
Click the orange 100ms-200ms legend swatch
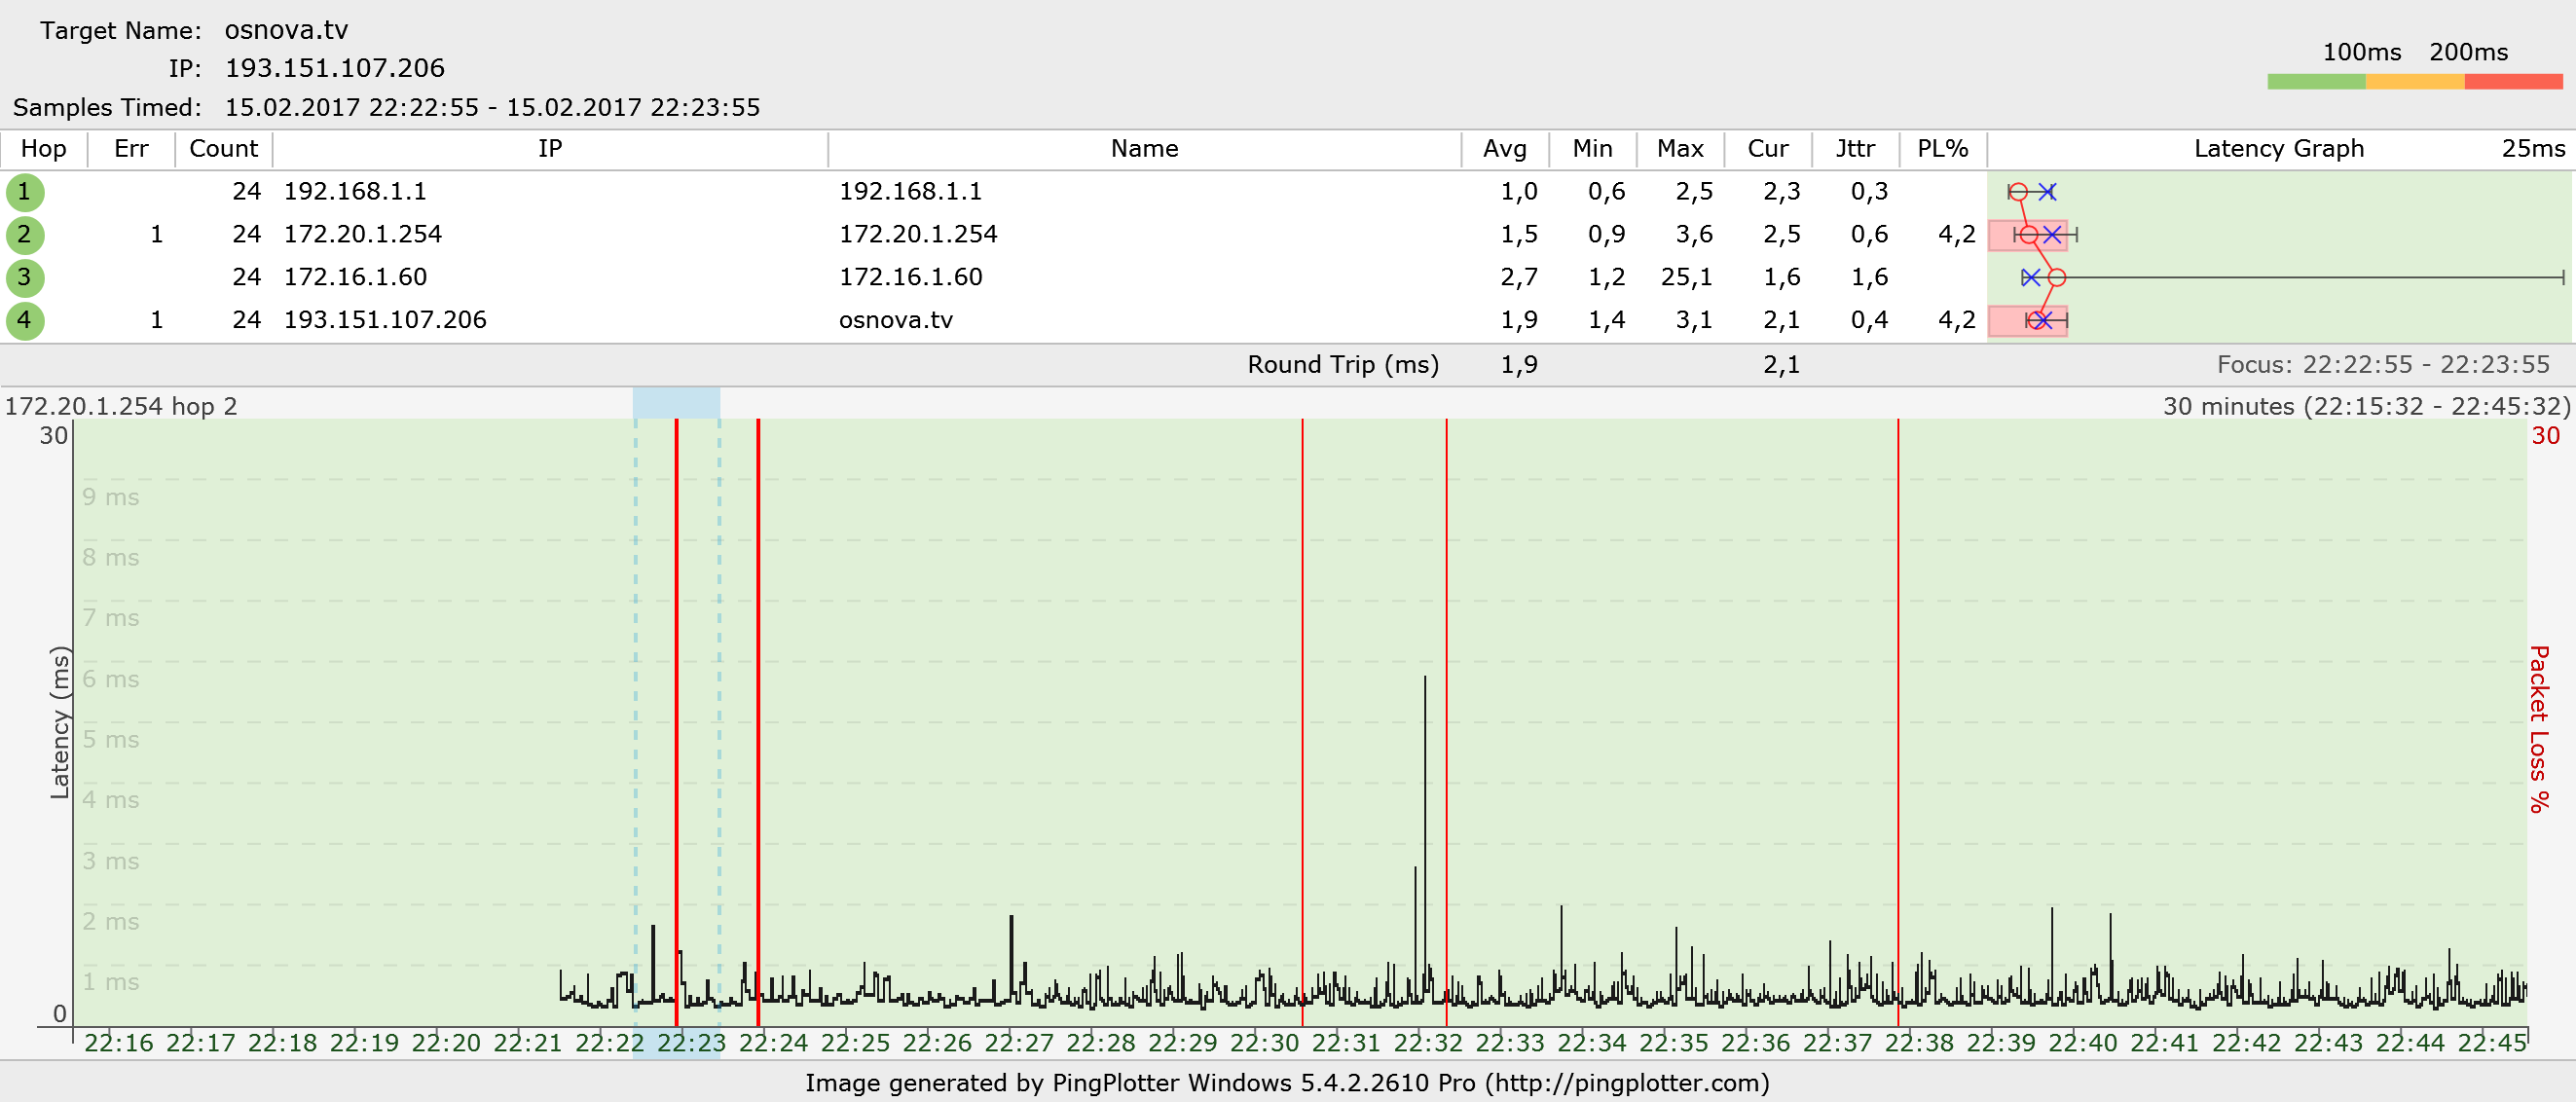pos(2414,82)
